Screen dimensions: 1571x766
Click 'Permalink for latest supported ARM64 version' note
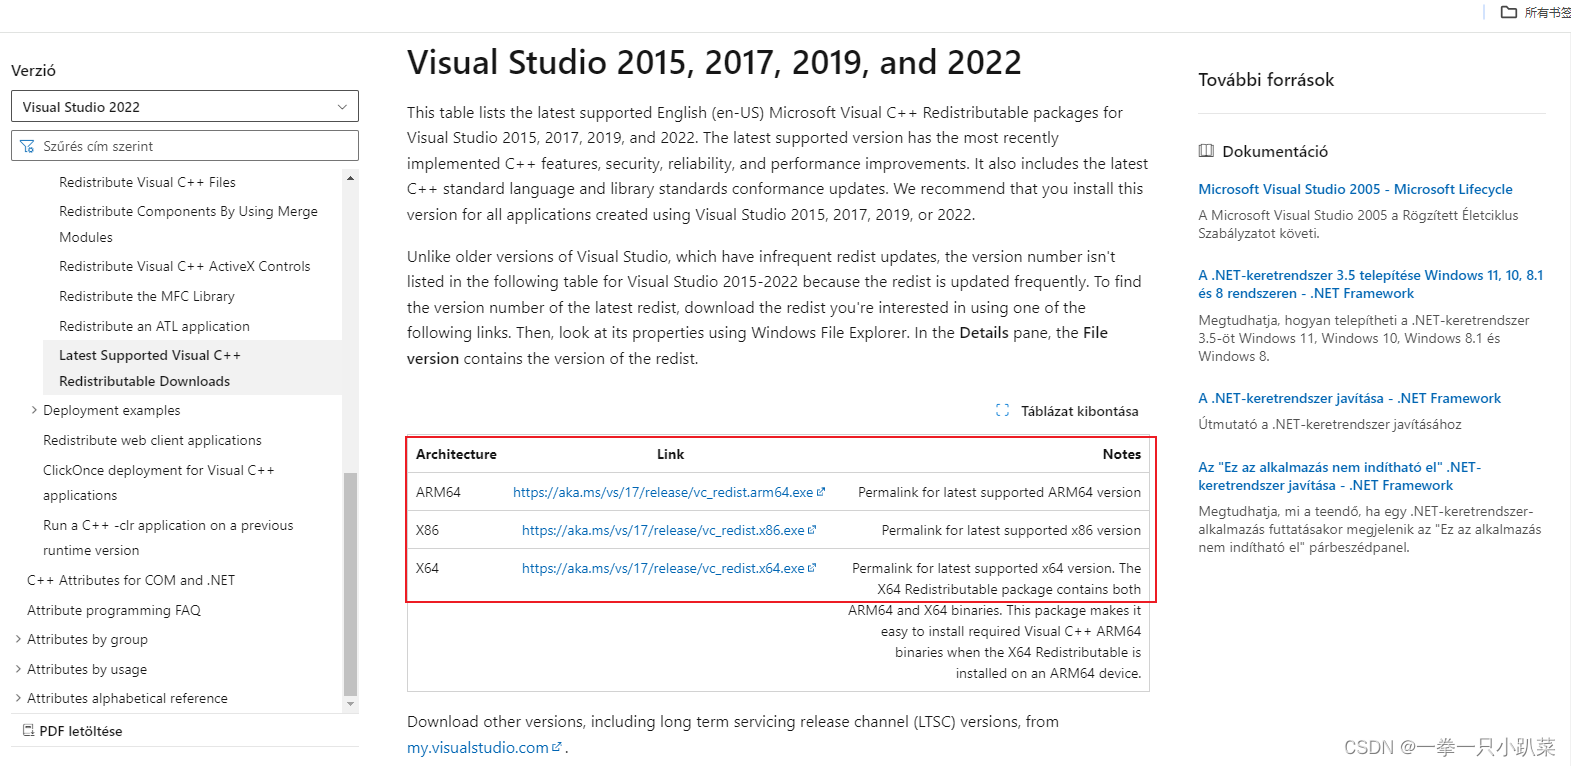tap(999, 492)
